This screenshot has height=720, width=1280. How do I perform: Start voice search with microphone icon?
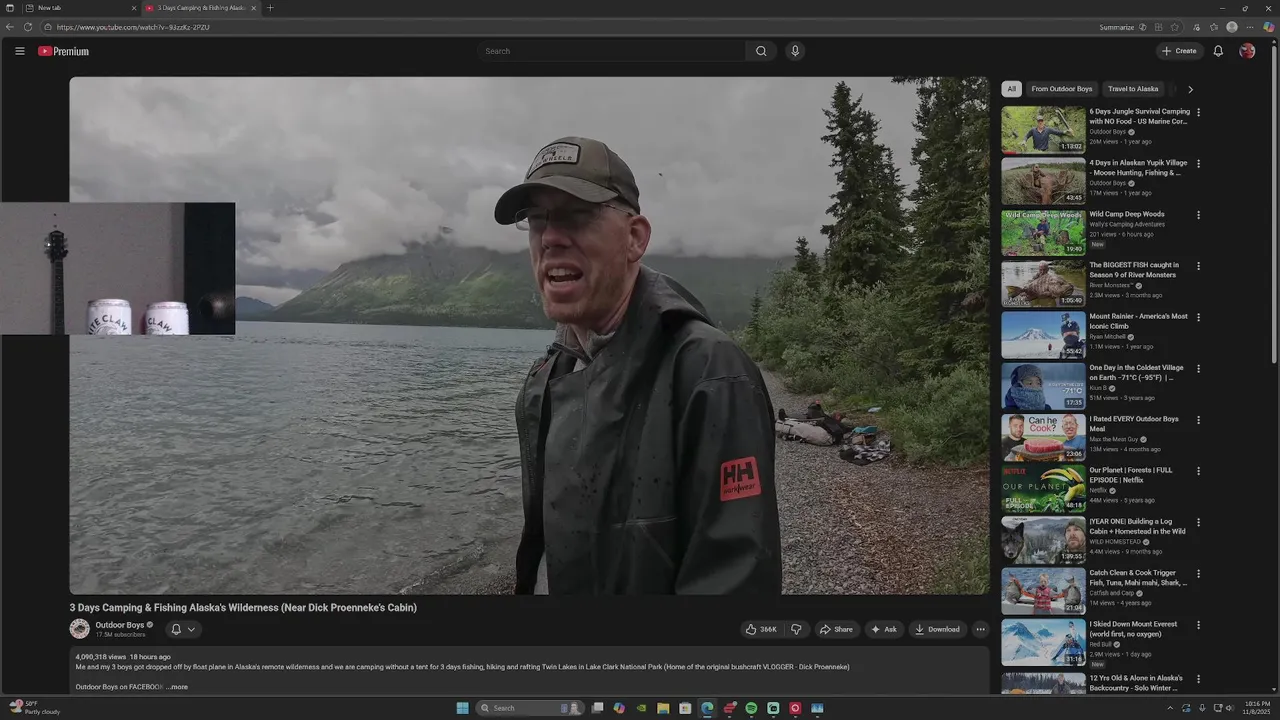(795, 51)
